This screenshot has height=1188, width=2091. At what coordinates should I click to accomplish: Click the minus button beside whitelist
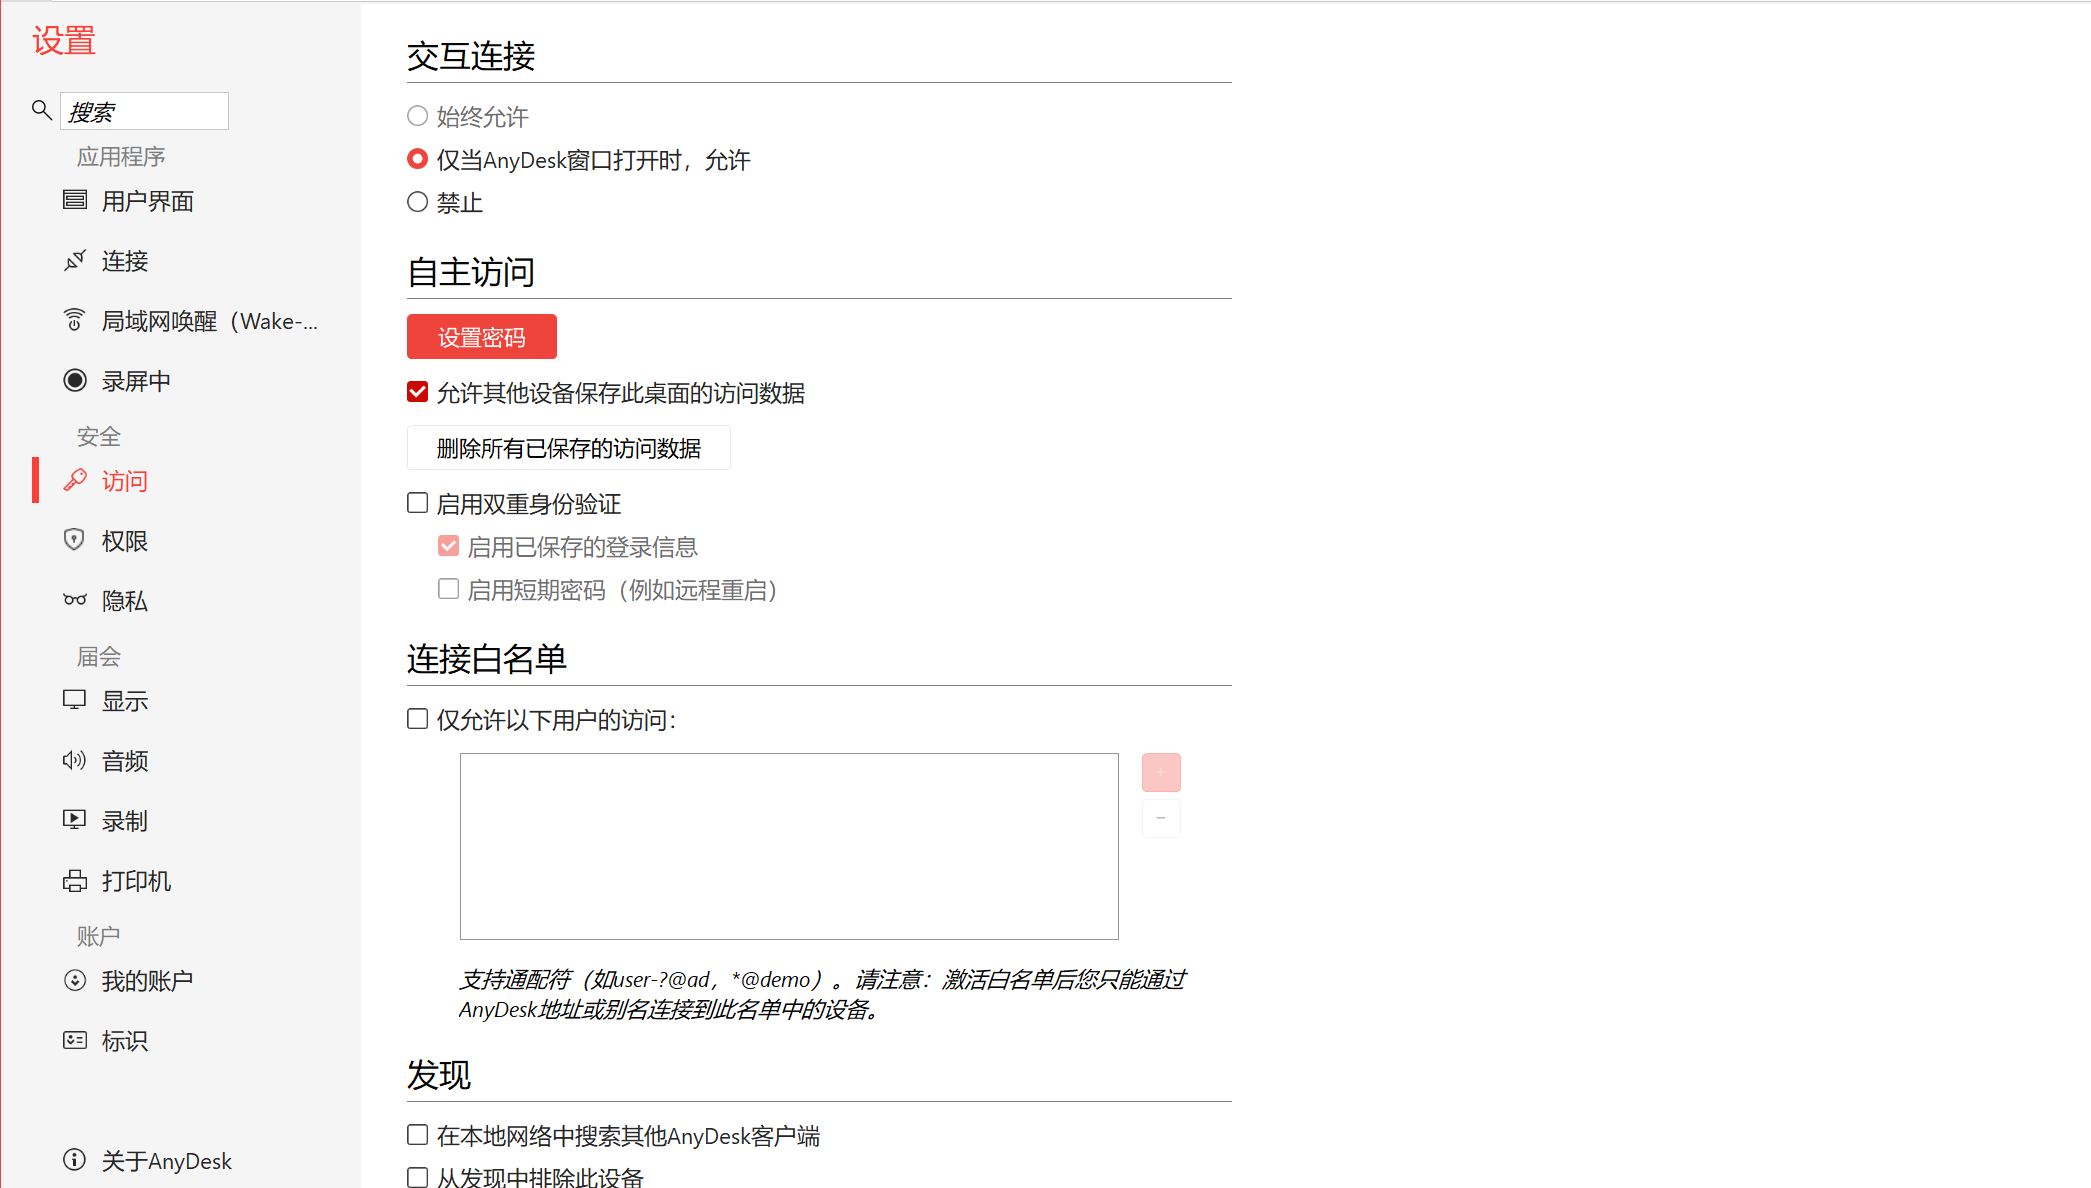tap(1161, 818)
